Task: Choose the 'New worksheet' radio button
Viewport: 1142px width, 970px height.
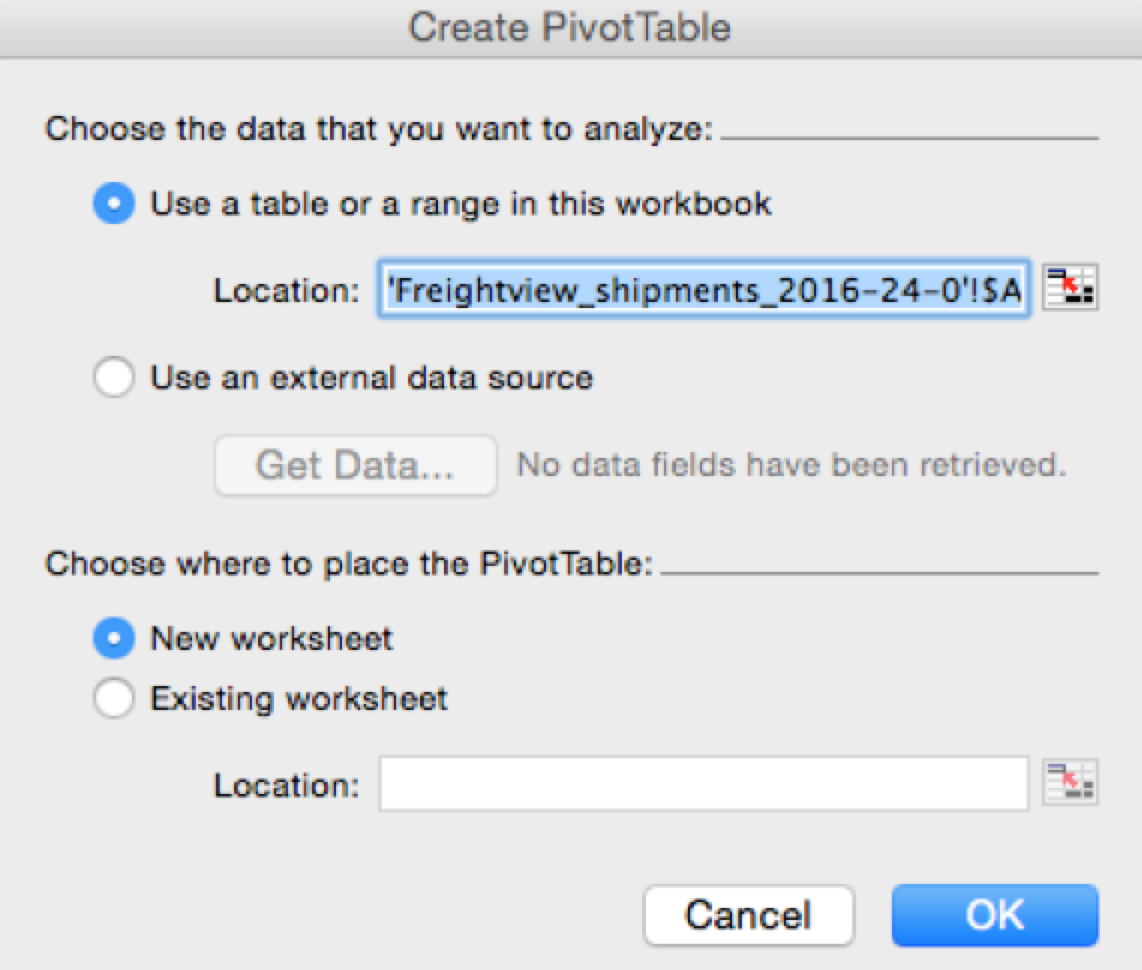Action: (x=114, y=638)
